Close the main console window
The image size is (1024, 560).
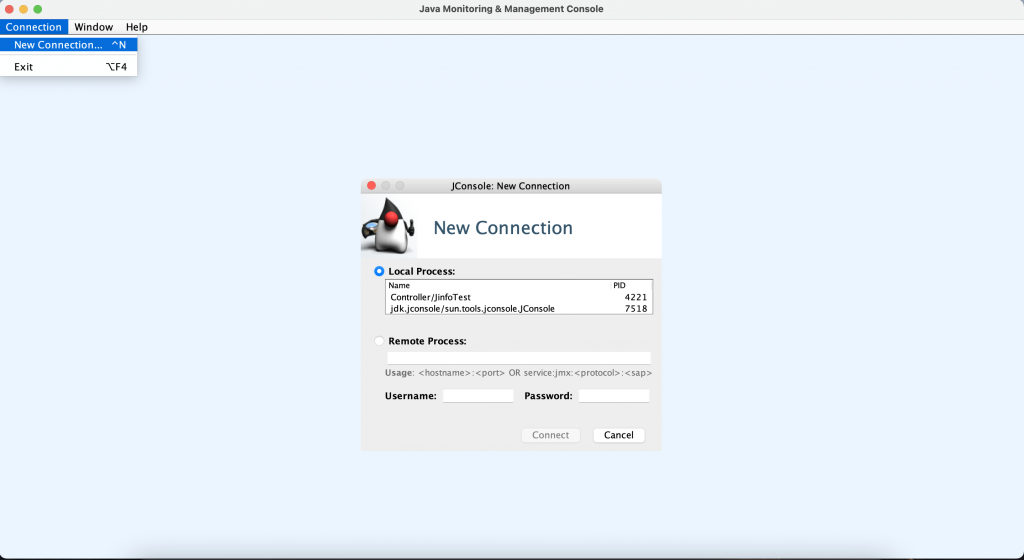pos(9,9)
